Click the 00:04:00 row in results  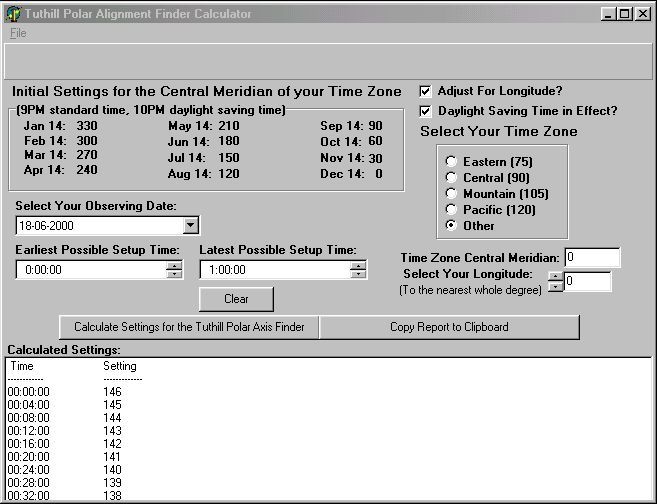point(65,405)
